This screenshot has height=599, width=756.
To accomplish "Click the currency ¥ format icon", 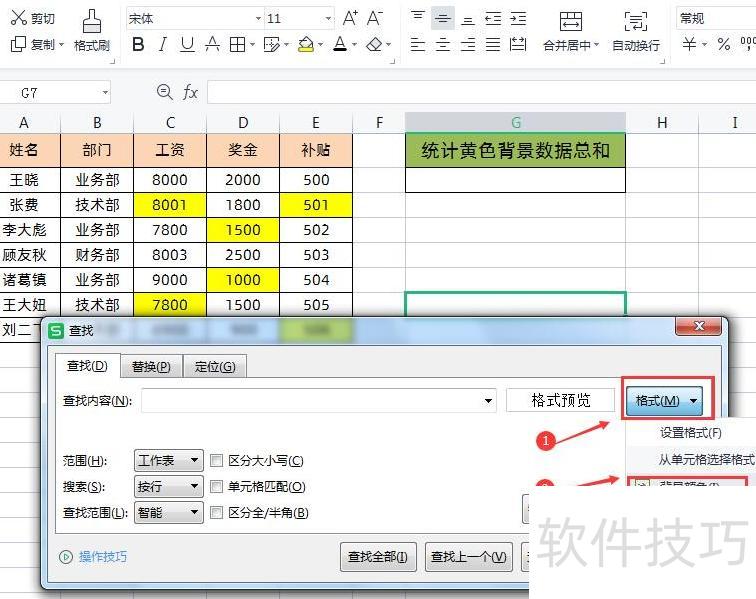I will tap(689, 44).
